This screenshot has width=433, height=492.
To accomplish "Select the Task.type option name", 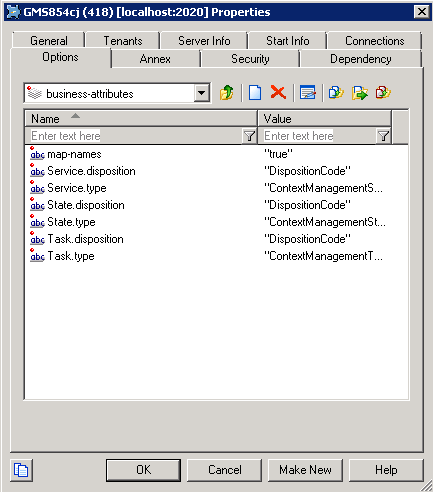I will click(71, 256).
